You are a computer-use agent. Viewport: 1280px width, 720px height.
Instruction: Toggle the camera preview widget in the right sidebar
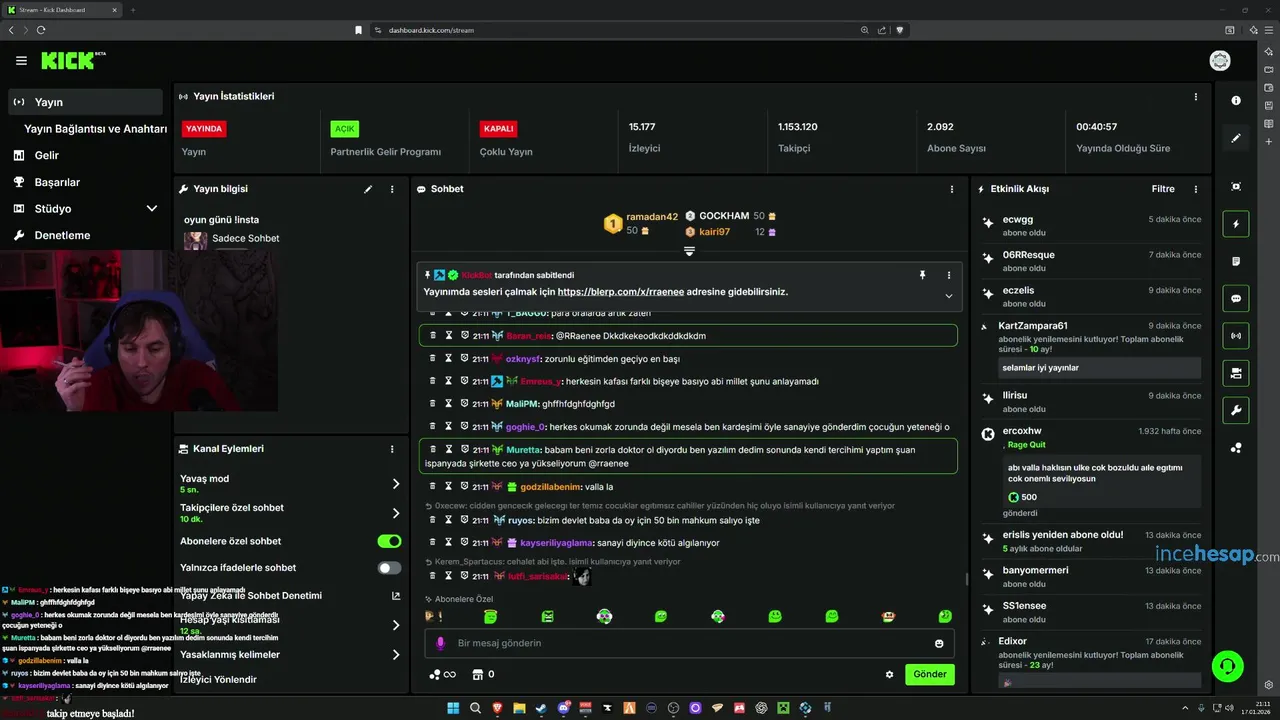tap(1236, 373)
